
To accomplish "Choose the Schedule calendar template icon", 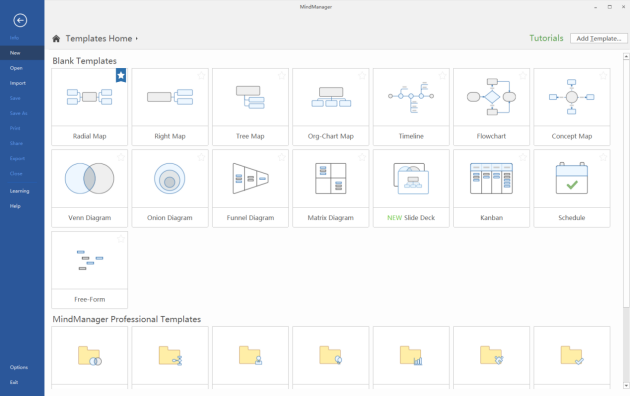I will (571, 178).
